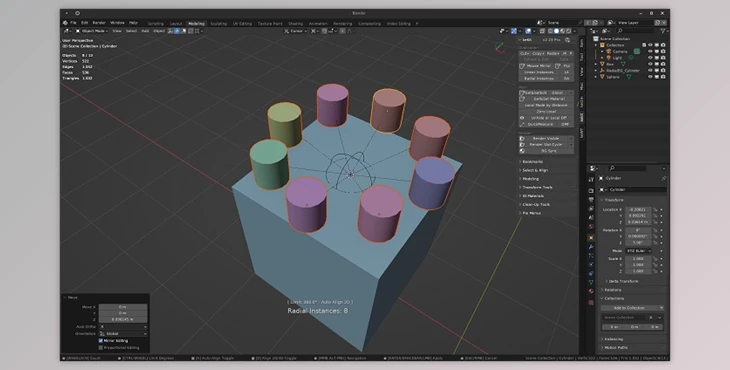
Task: Toggle the Mirror Editing checkbox
Action: tap(101, 341)
